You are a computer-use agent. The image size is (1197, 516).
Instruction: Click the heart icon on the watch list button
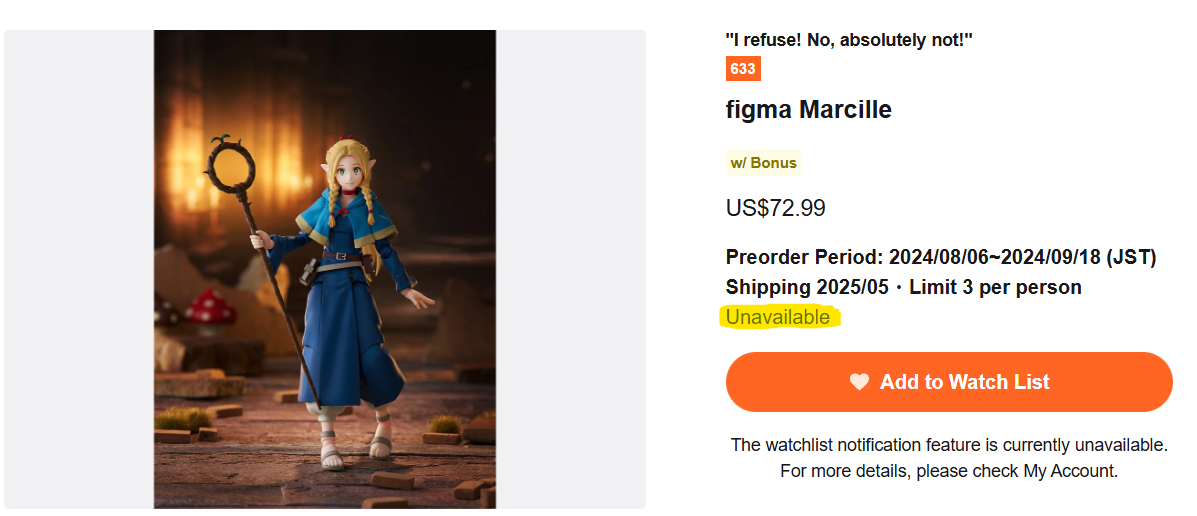point(859,382)
